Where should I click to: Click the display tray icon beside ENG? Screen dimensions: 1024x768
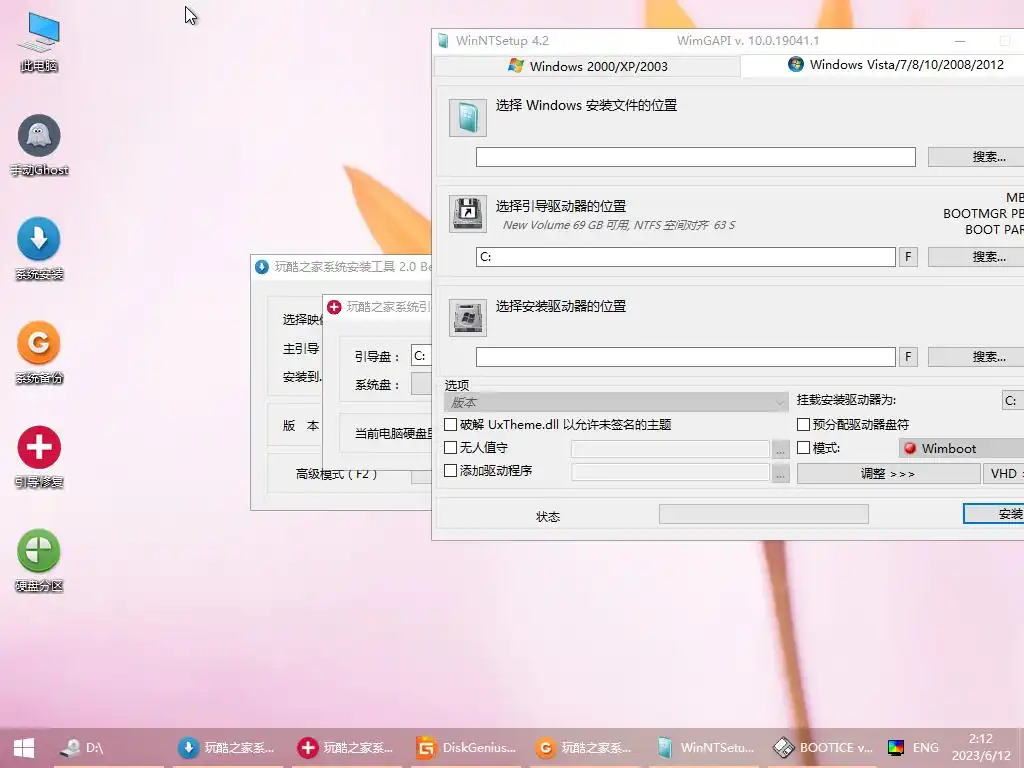(896, 748)
